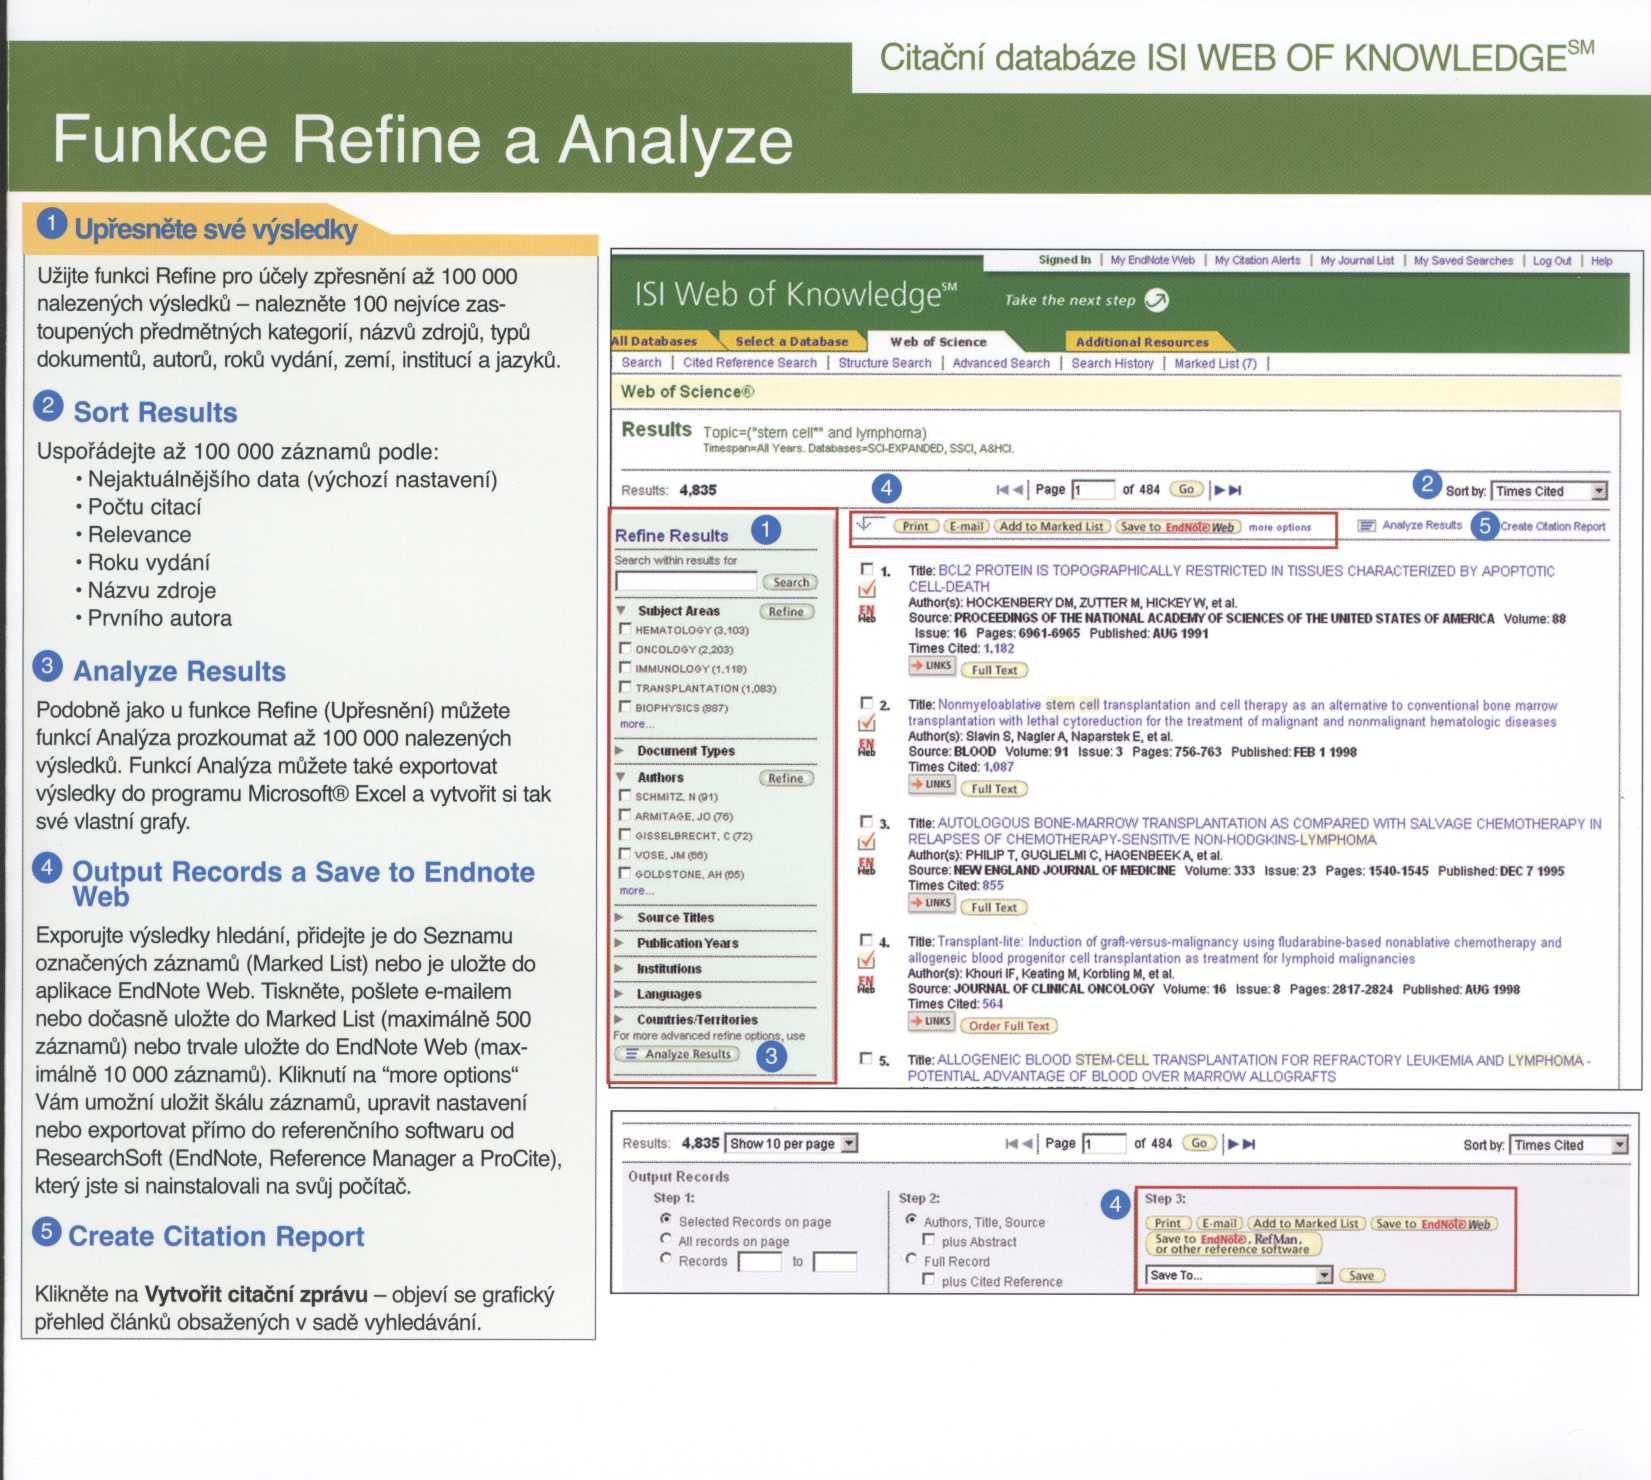Click the Create Citation Report link
The image size is (1651, 1480).
click(1552, 526)
